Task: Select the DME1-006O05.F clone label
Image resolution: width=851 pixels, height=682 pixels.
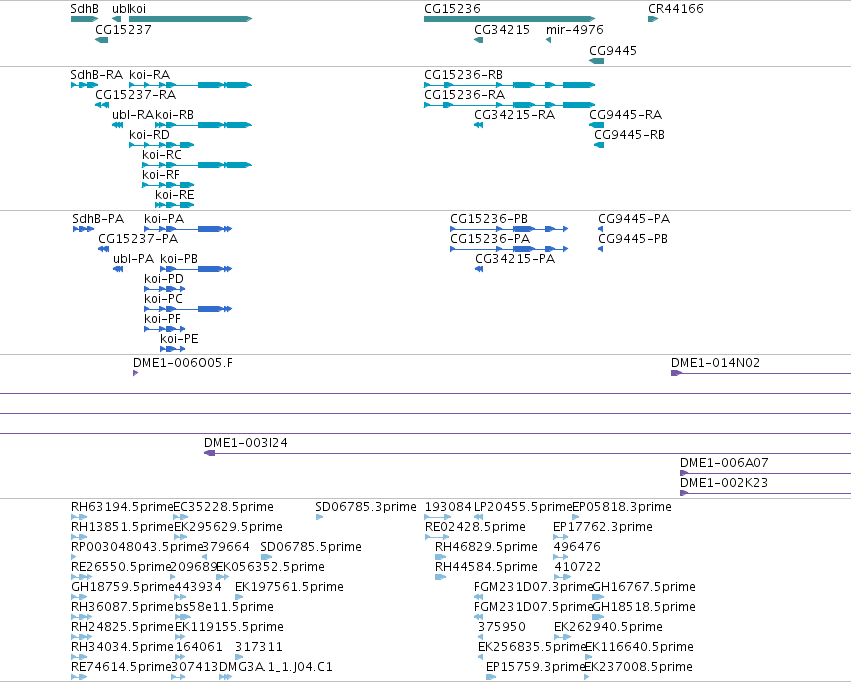Action: pos(183,364)
